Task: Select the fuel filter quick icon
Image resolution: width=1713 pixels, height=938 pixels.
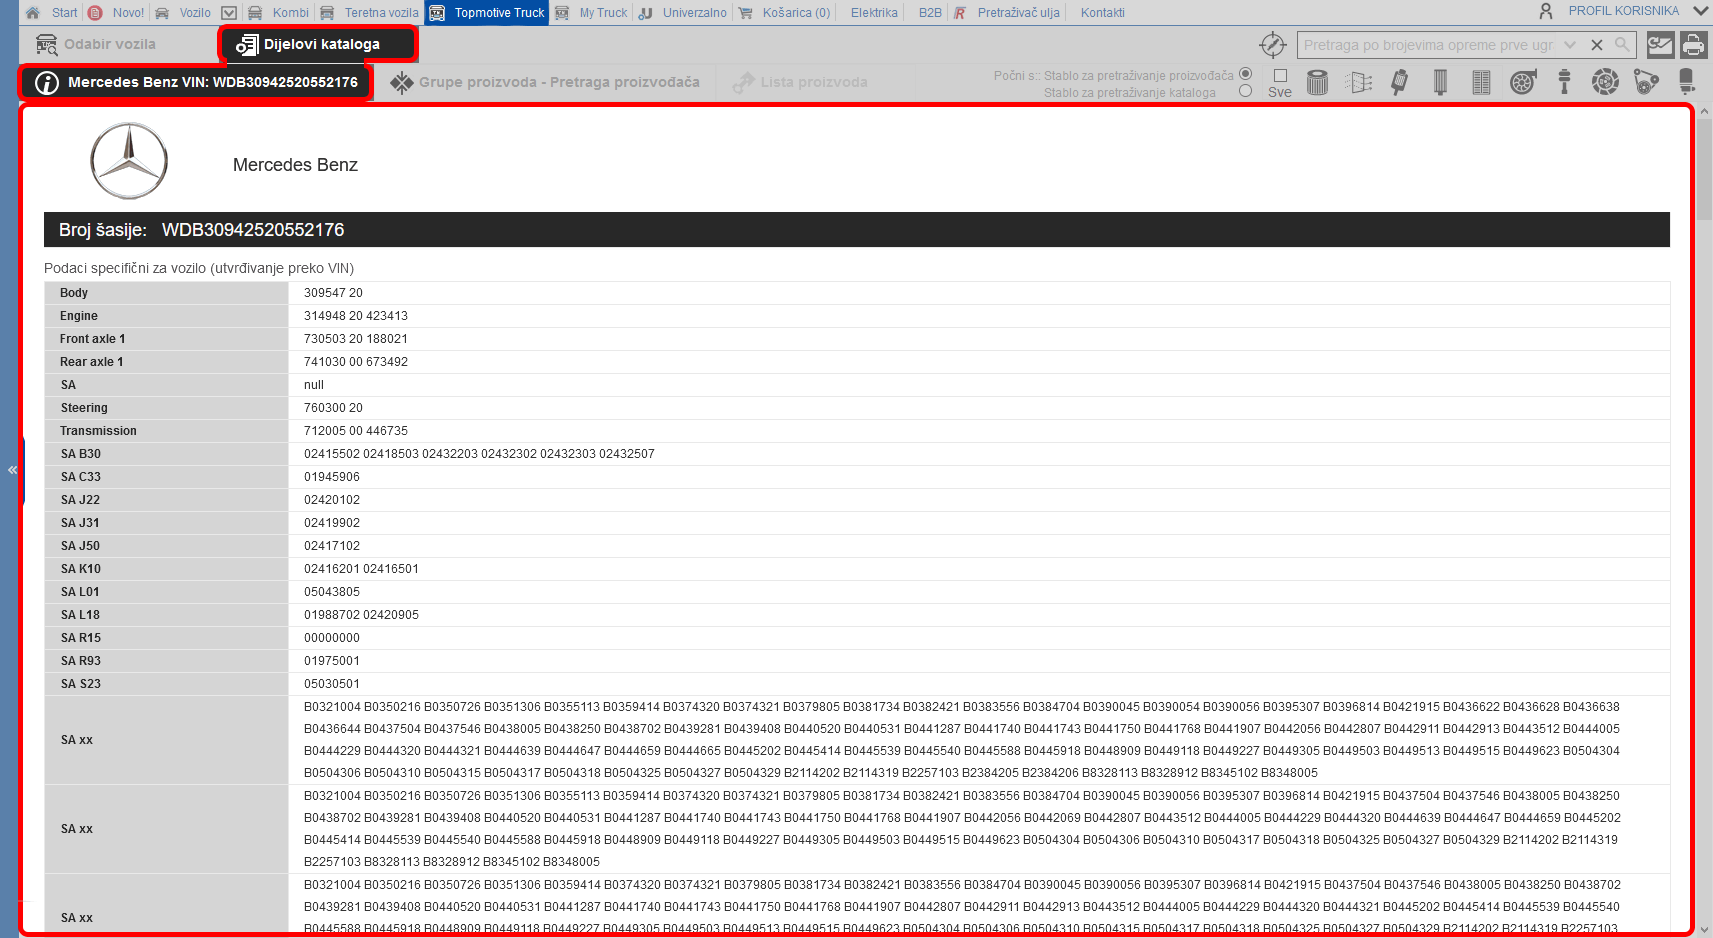Action: (x=1400, y=82)
